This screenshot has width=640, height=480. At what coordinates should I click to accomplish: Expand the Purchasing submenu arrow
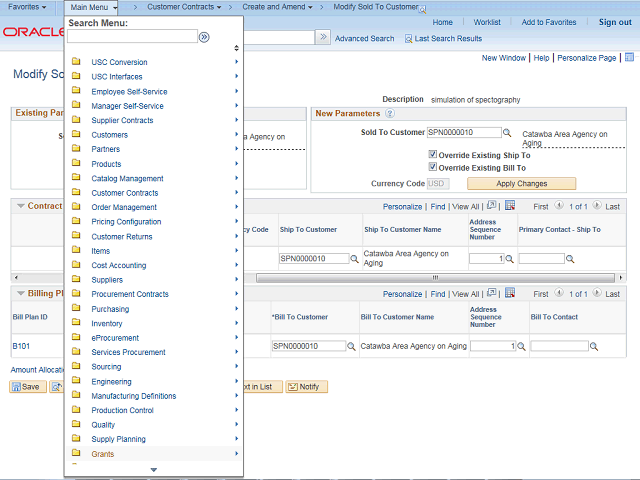[236, 309]
